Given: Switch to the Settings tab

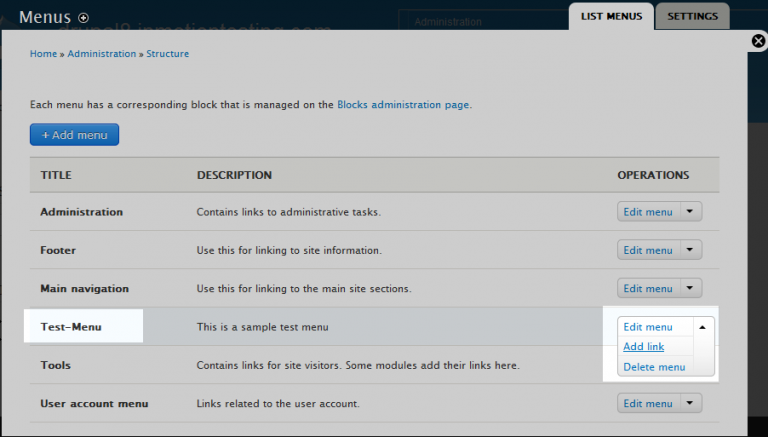Looking at the screenshot, I should coord(692,17).
